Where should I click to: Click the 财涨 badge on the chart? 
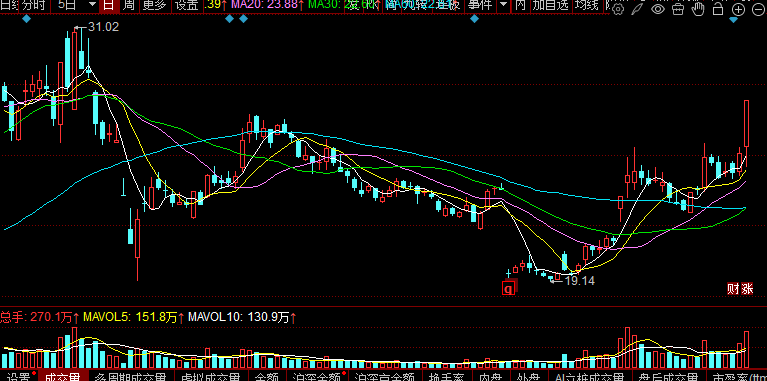tap(740, 289)
